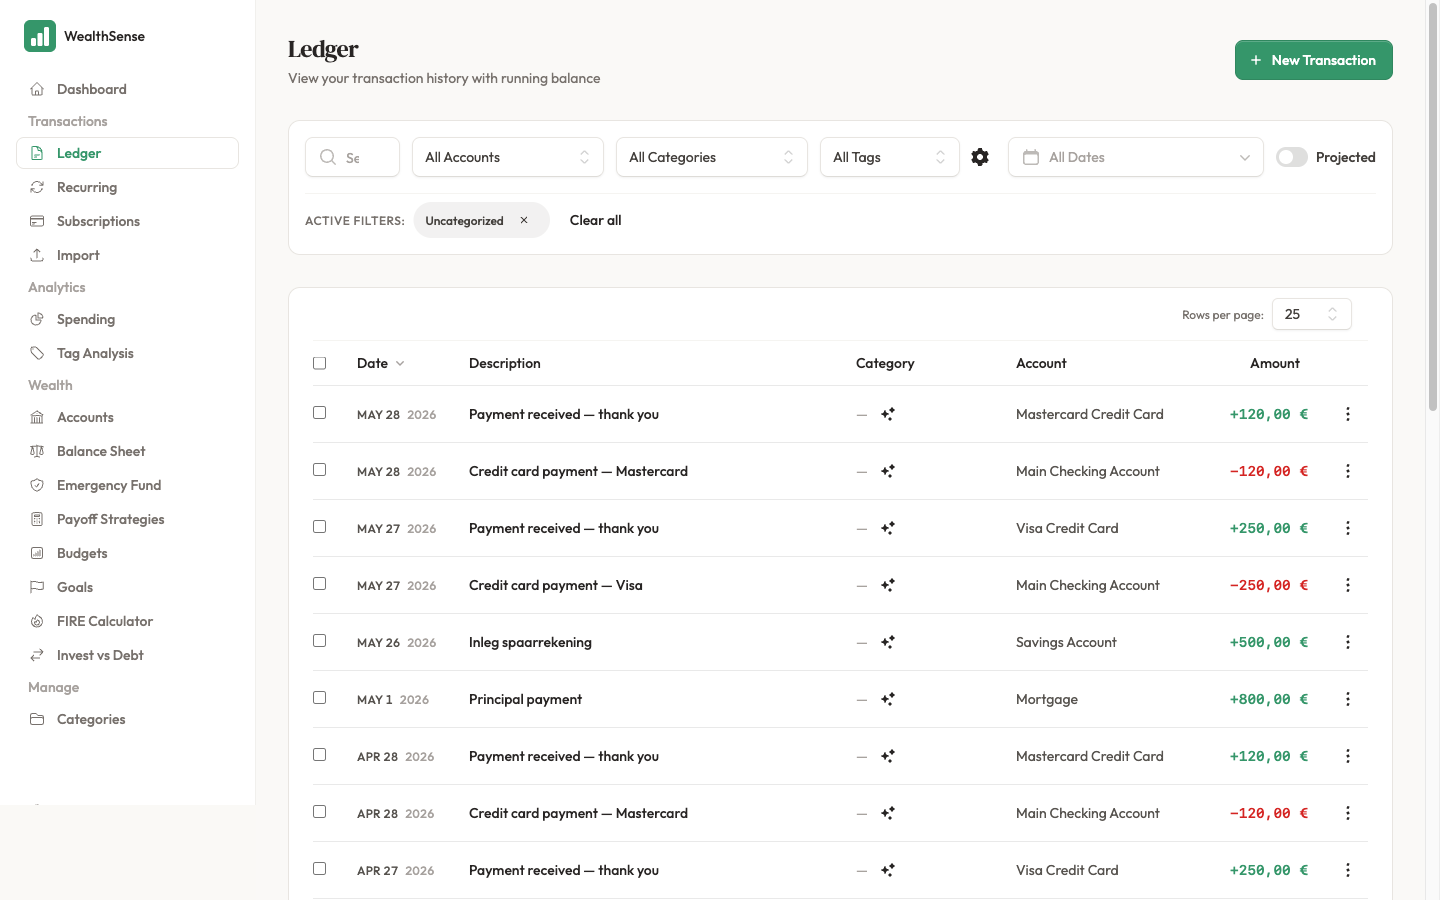The height and width of the screenshot is (900, 1440).
Task: Check the select-all checkbox in table header
Action: point(320,363)
